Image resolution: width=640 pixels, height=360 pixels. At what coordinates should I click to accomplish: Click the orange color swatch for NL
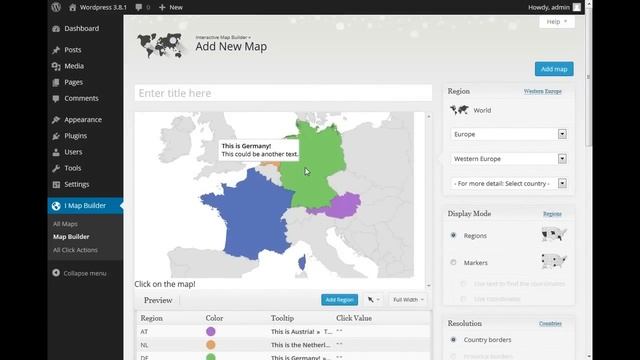(x=211, y=345)
